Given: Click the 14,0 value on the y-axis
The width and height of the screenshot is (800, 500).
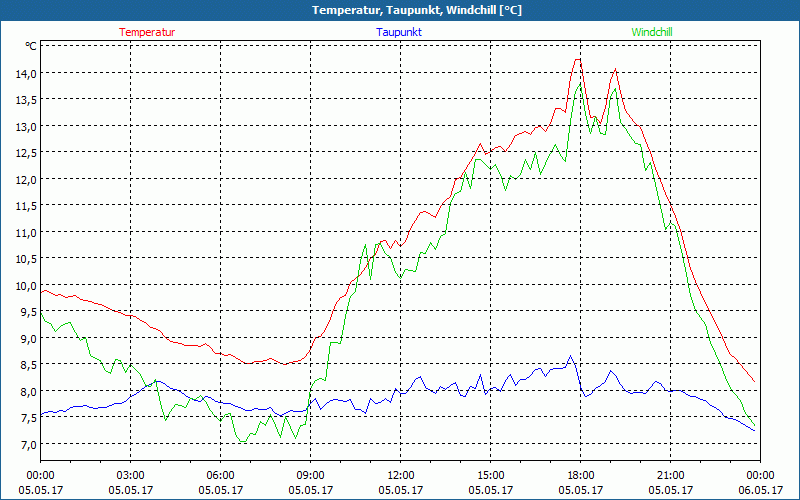Looking at the screenshot, I should tap(25, 73).
